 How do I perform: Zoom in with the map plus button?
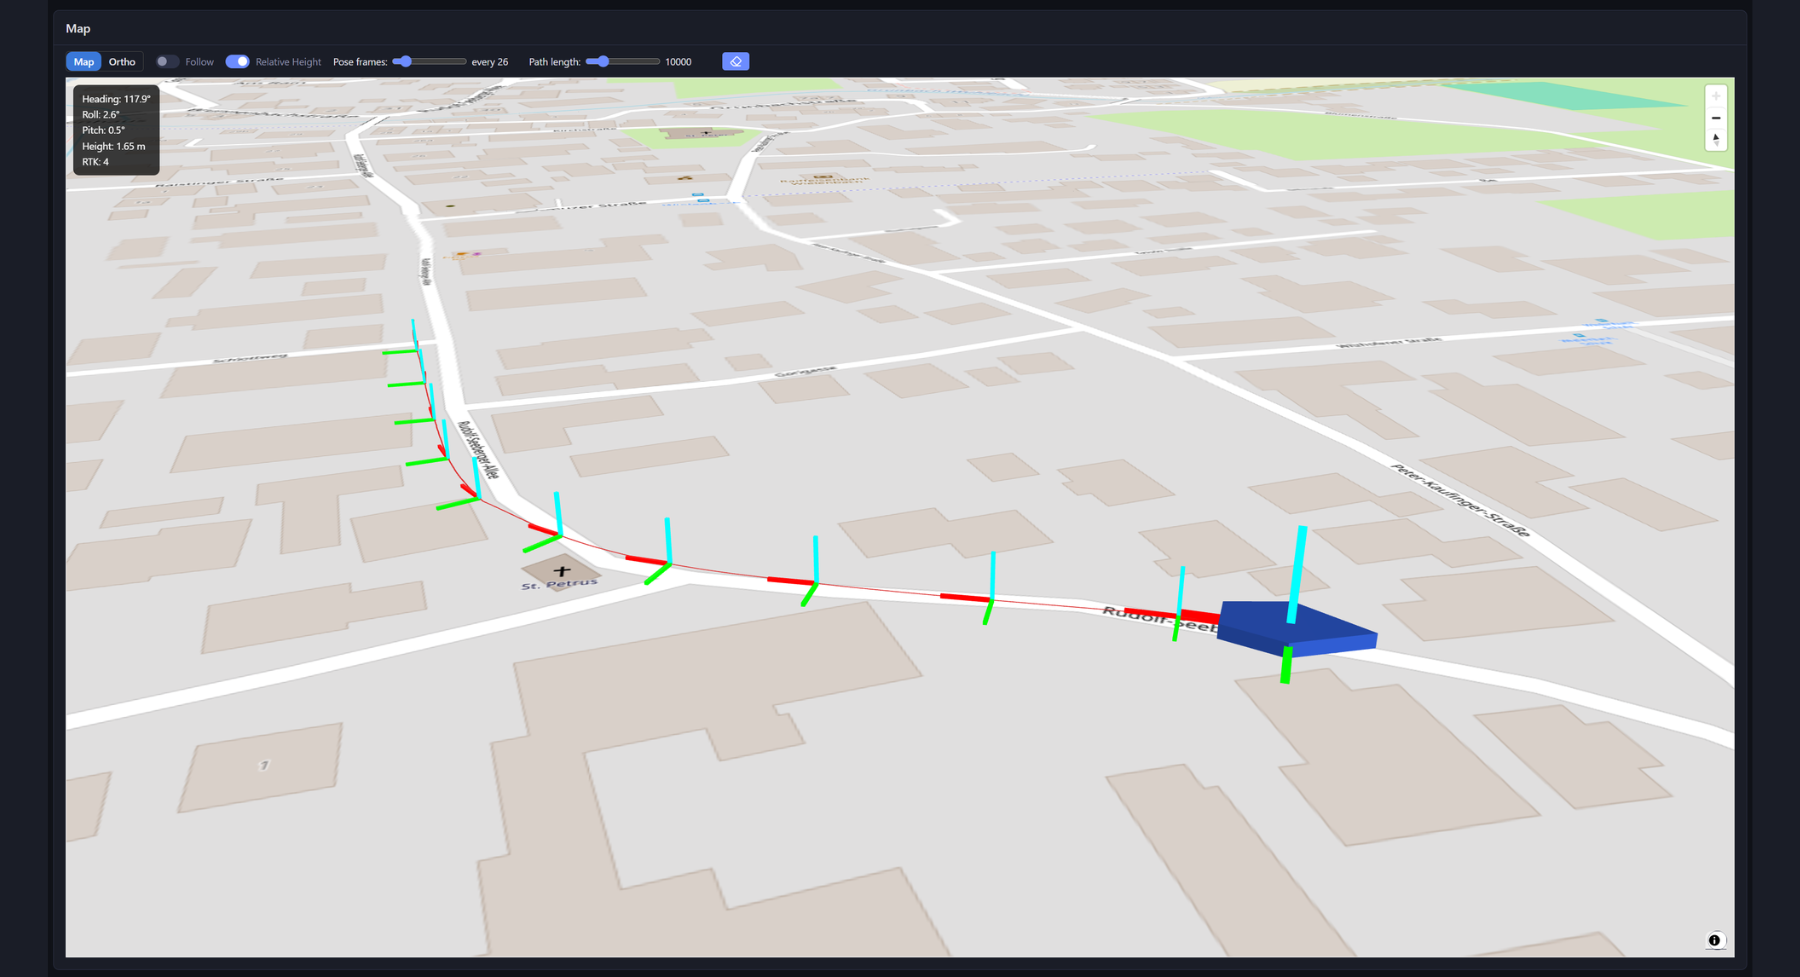1716,97
